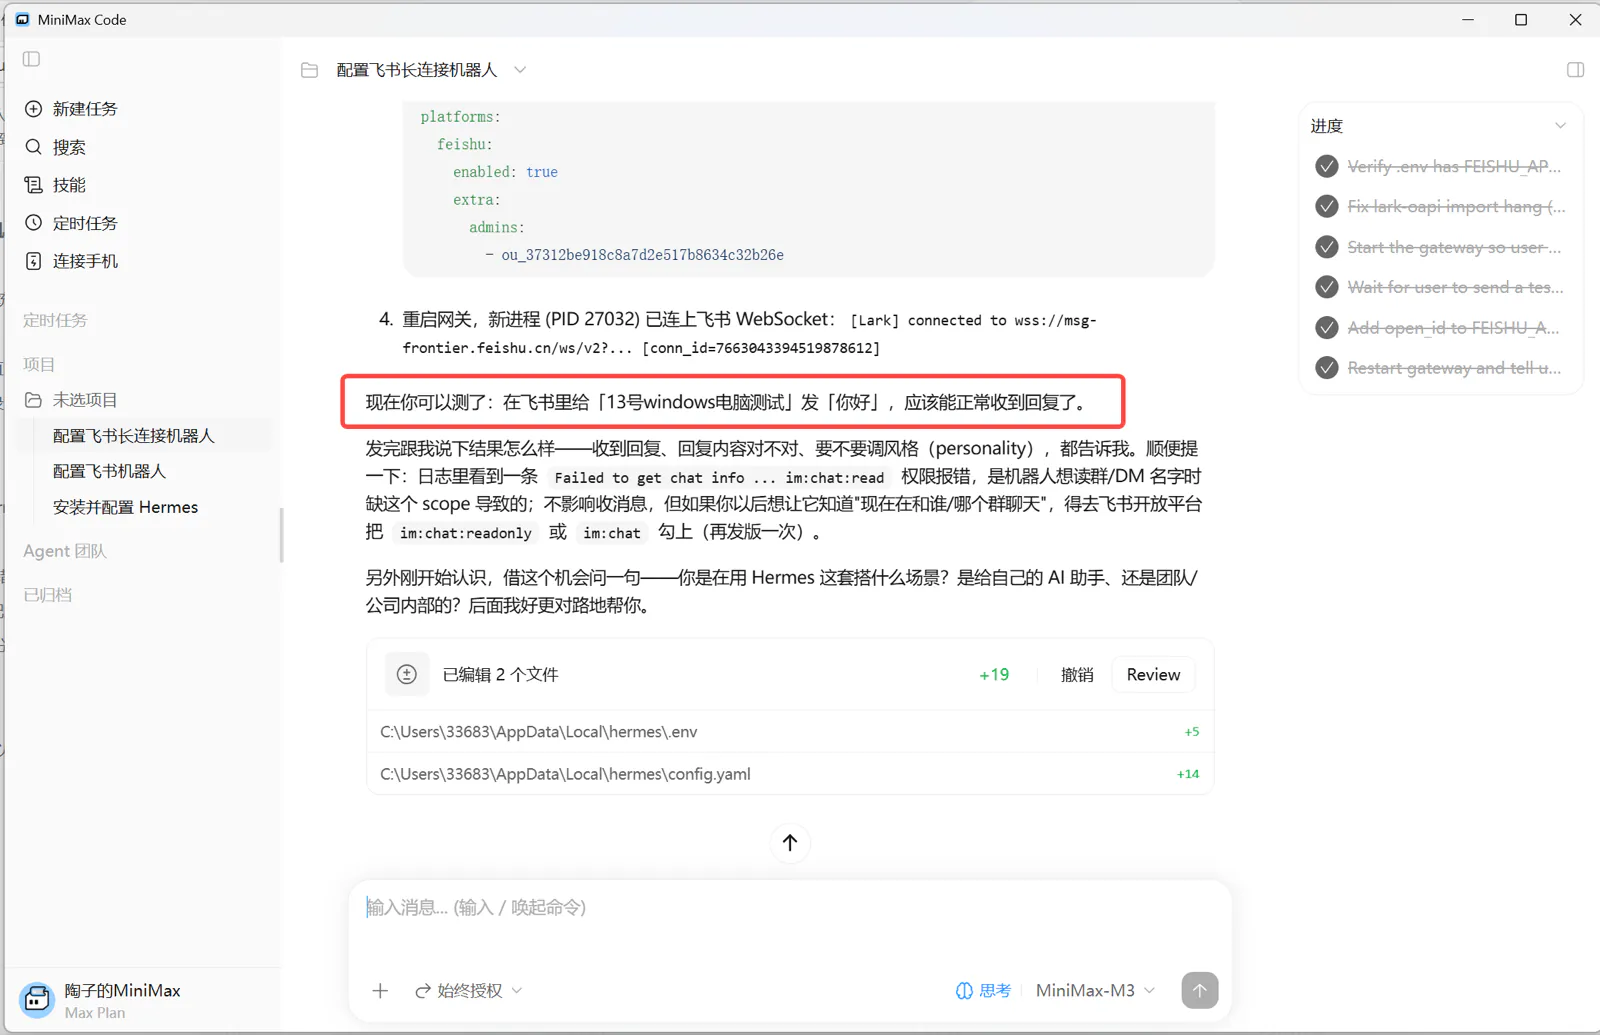Screen dimensions: 1600x1035
Task: Toggle checkmark for Fix lark-oapi import hang
Action: (1327, 206)
